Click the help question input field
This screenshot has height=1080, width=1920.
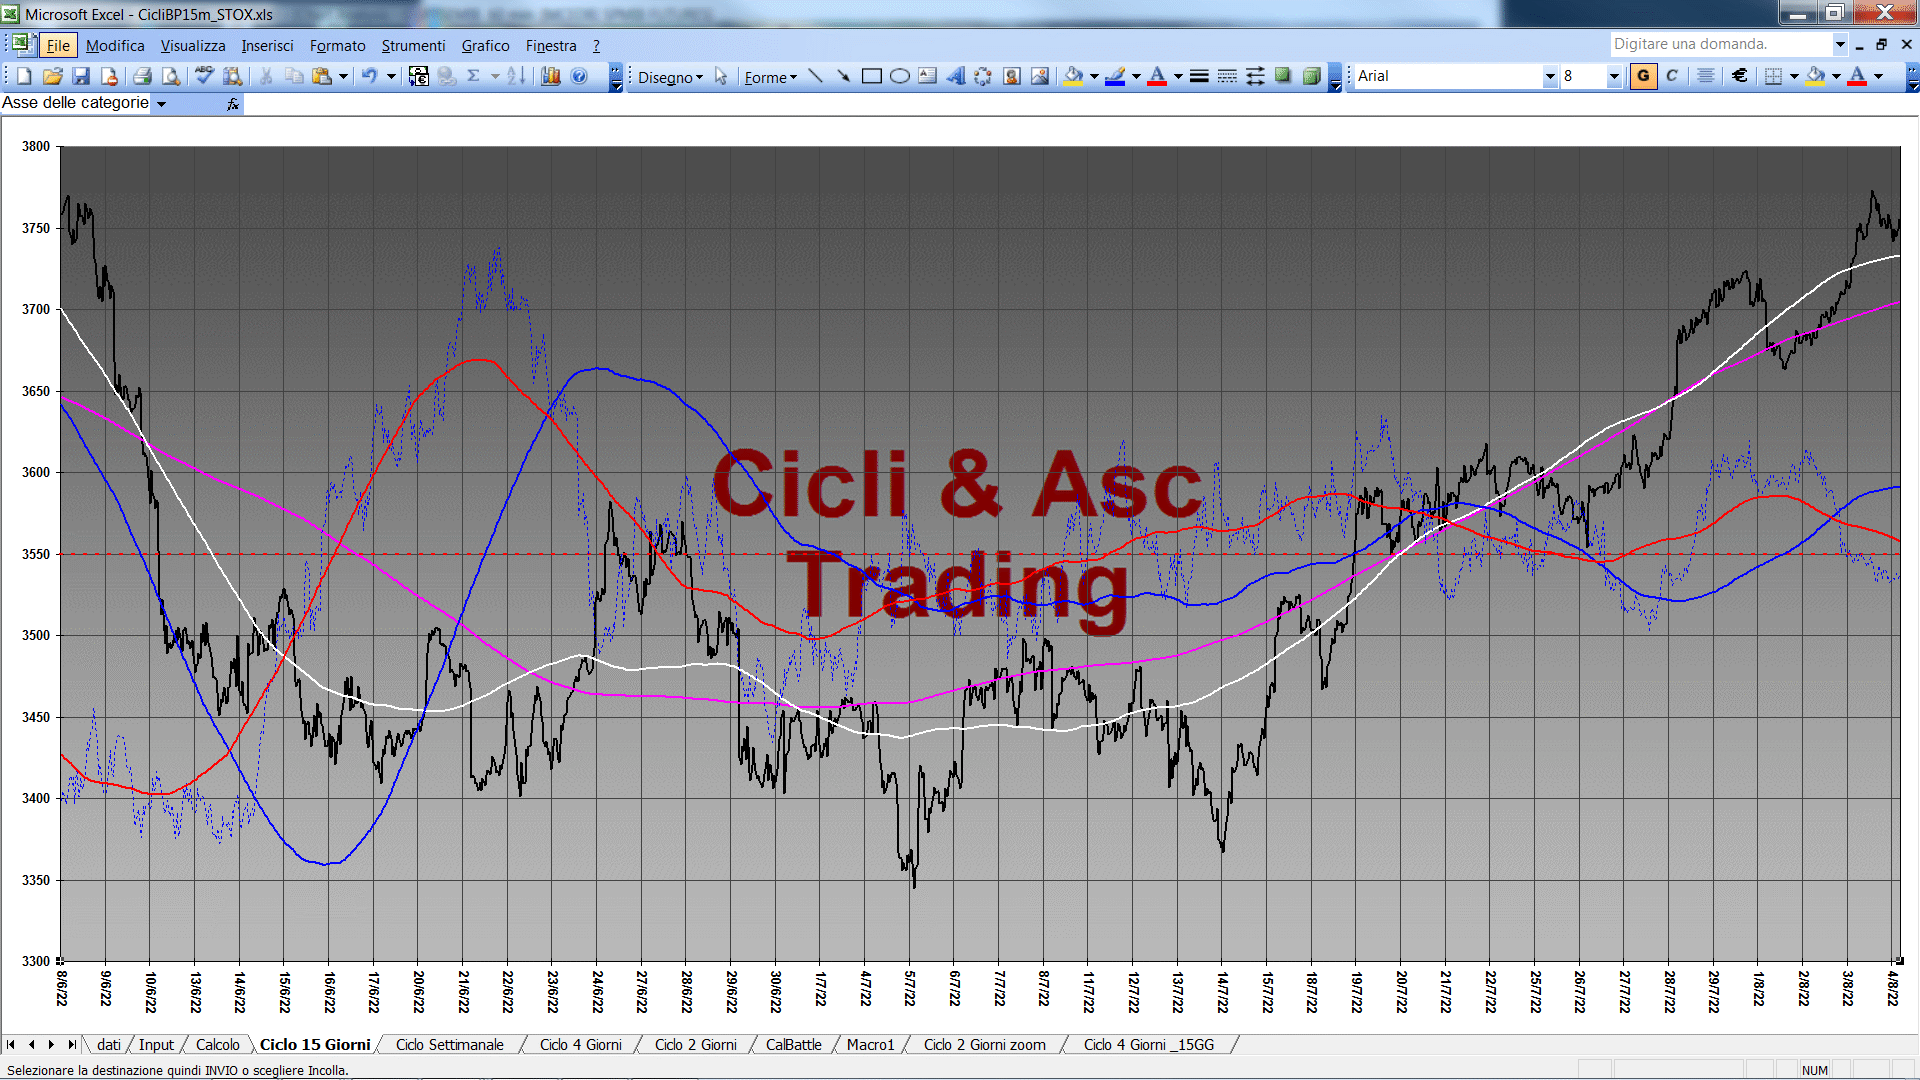(1720, 44)
